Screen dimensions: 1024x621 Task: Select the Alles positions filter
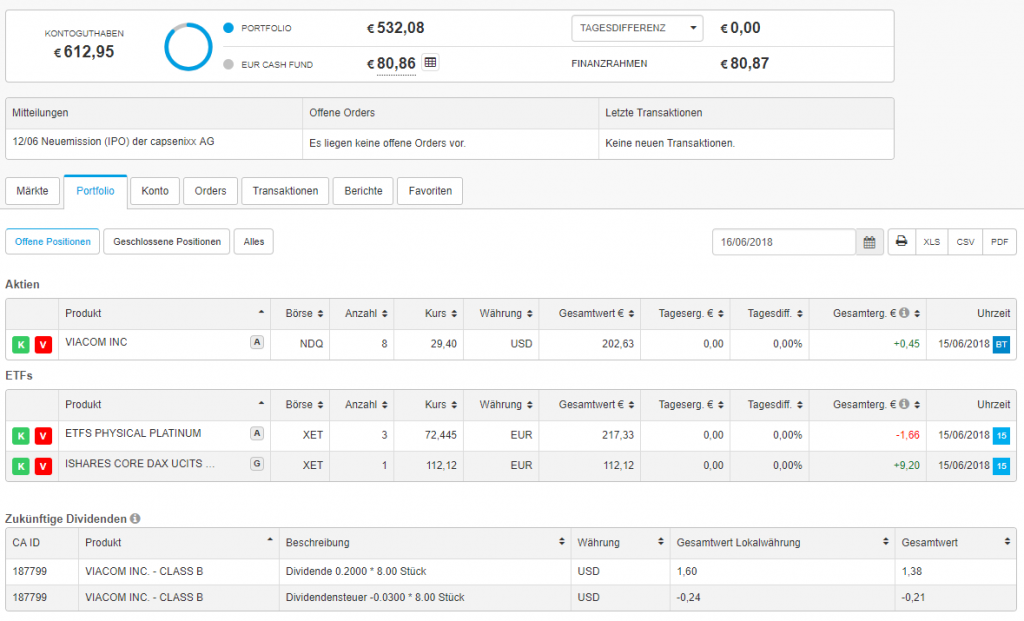[253, 242]
